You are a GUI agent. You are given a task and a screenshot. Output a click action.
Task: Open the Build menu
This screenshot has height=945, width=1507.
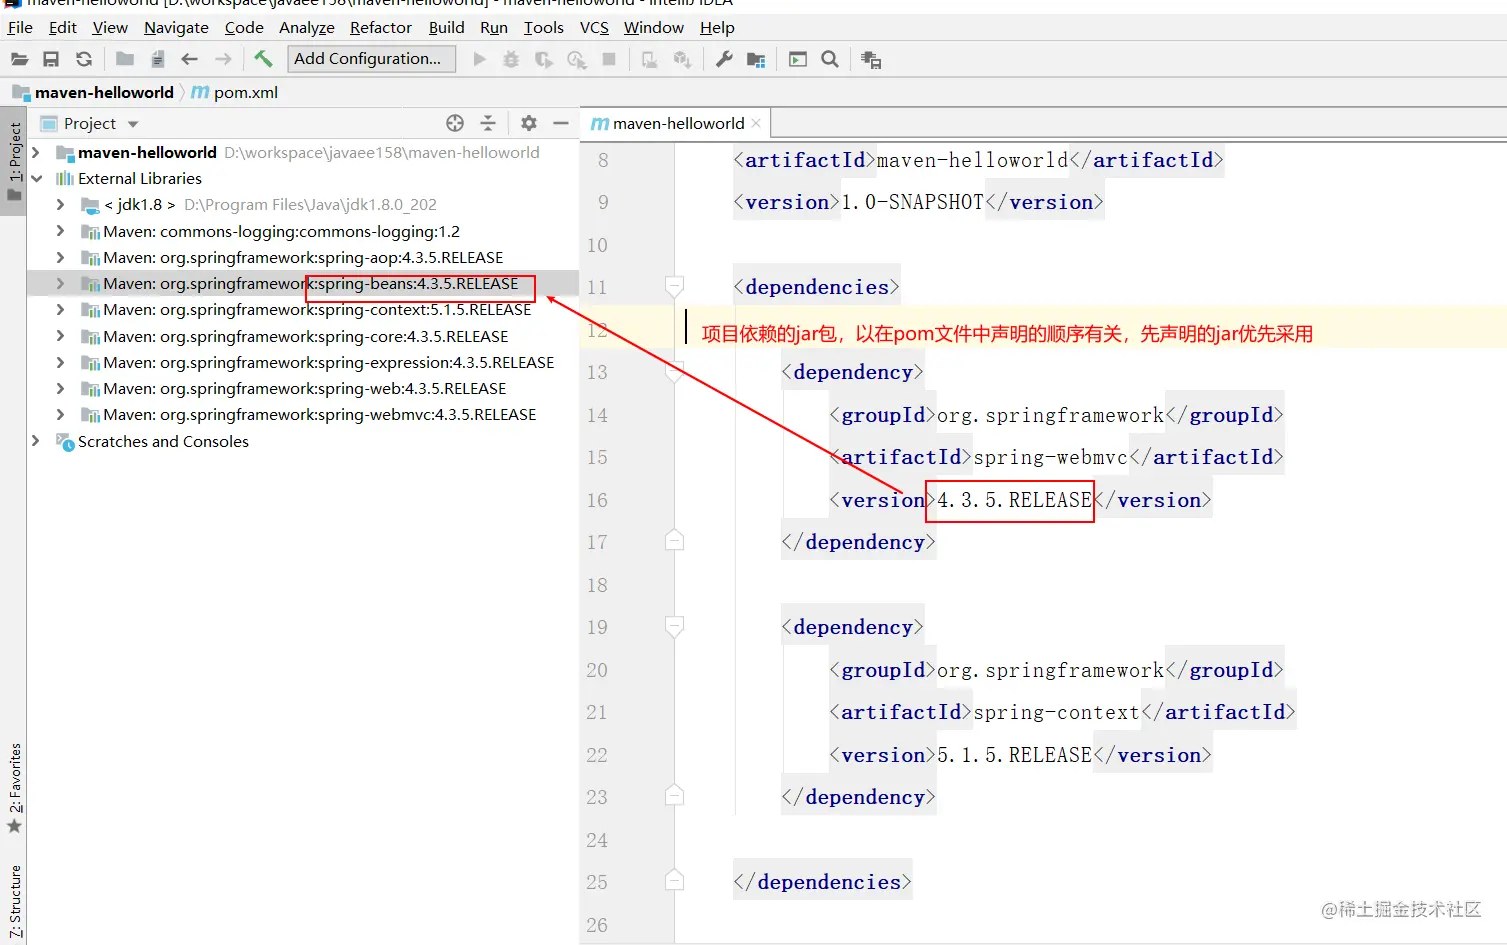tap(446, 27)
